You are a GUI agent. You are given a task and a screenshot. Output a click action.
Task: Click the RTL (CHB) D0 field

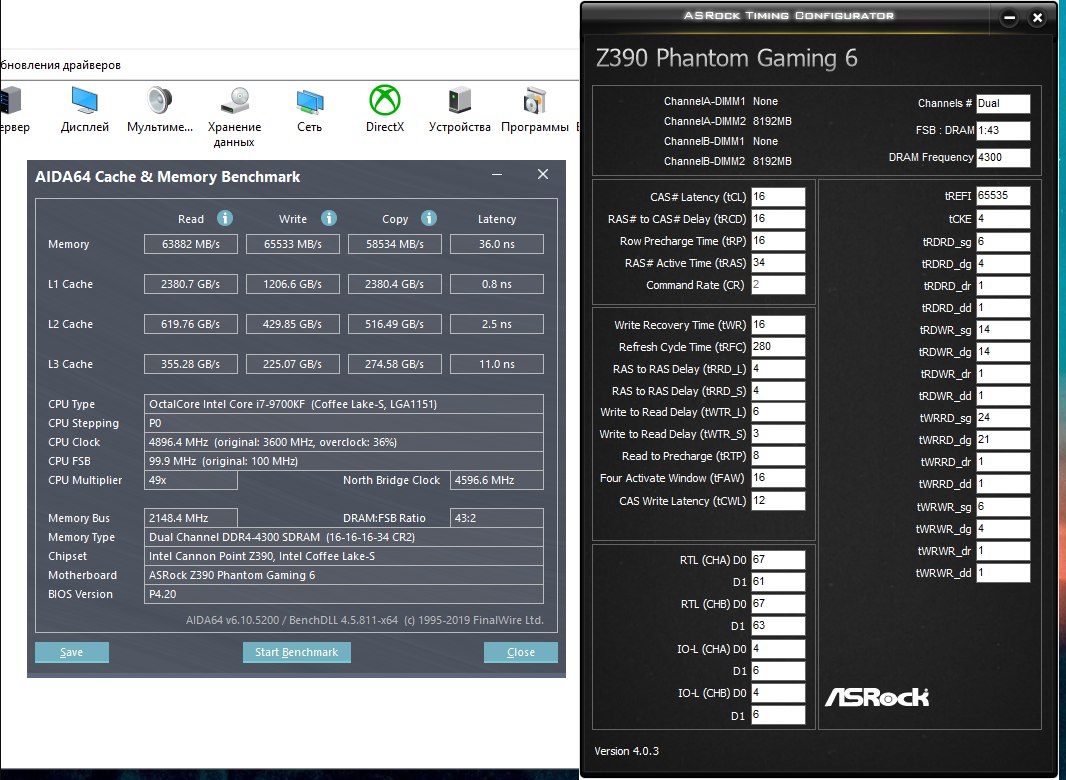click(x=778, y=603)
